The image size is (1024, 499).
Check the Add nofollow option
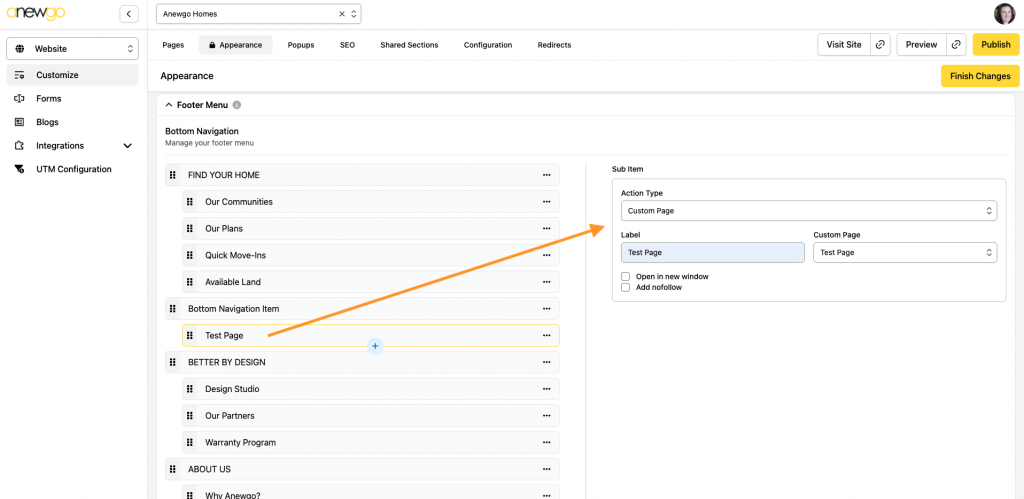(625, 287)
